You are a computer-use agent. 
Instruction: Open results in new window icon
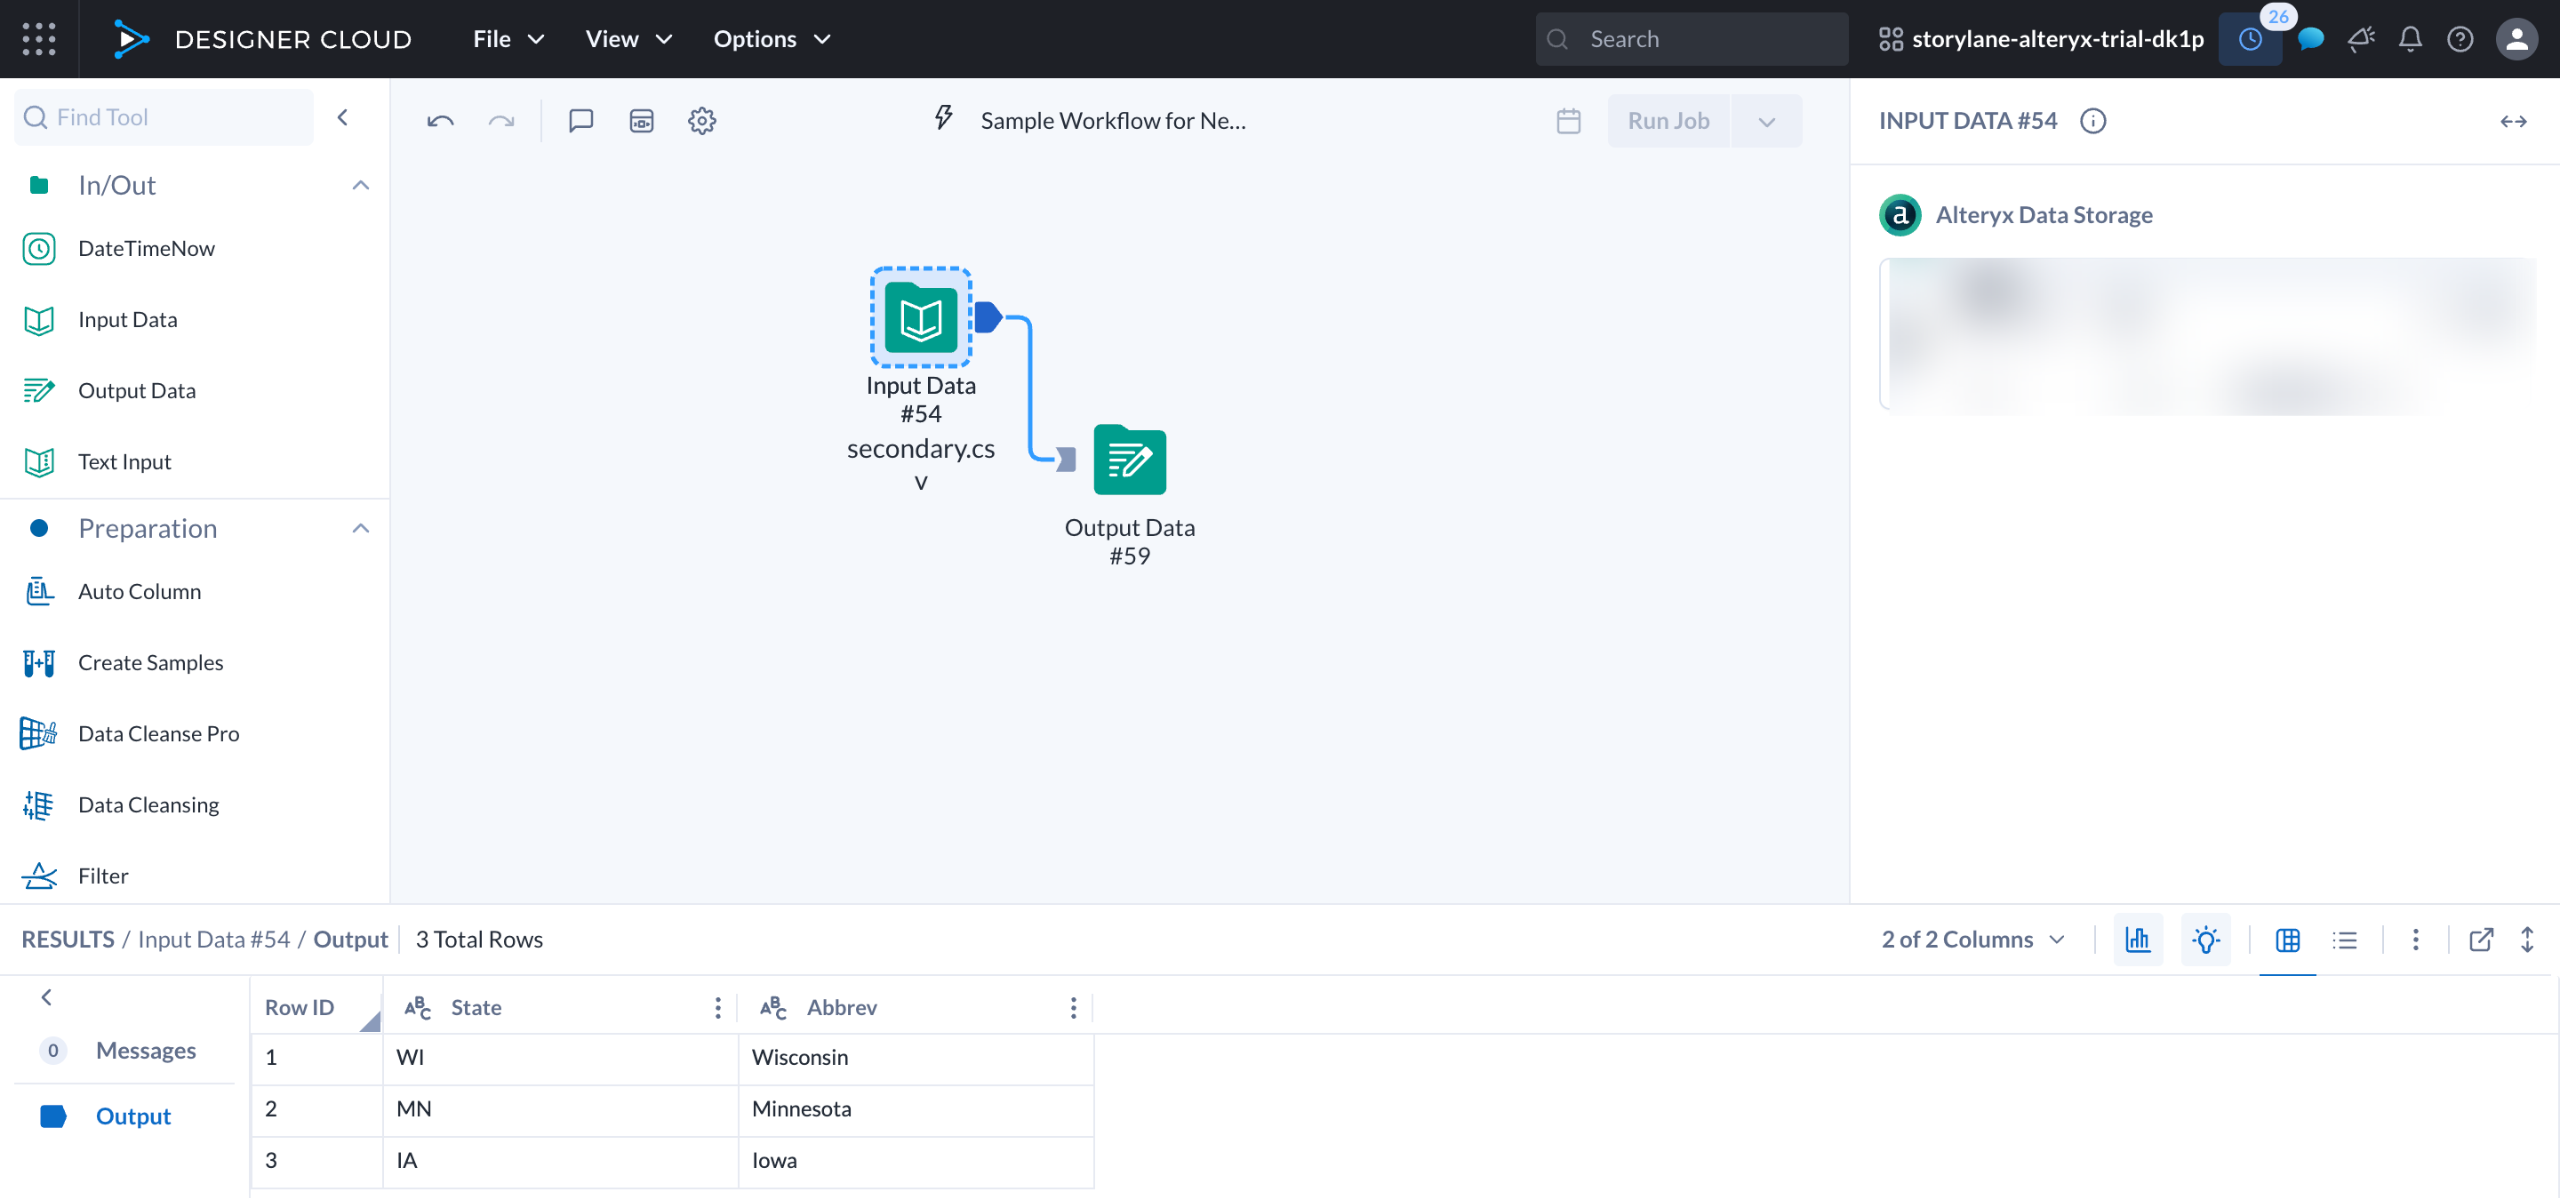[2481, 939]
